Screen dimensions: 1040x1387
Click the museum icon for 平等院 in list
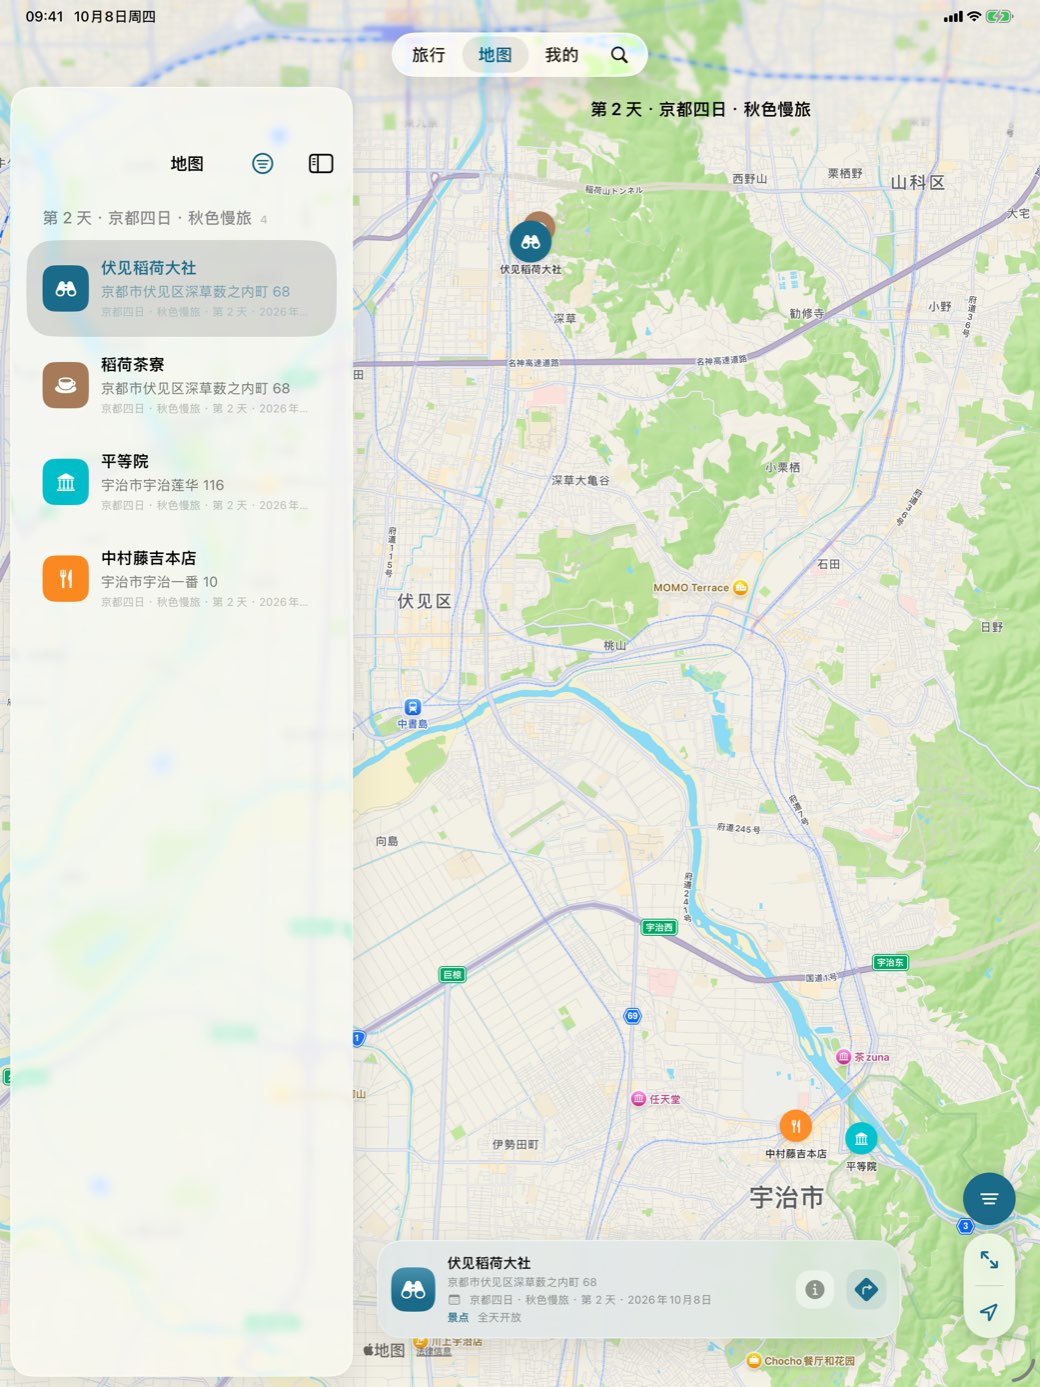click(66, 481)
